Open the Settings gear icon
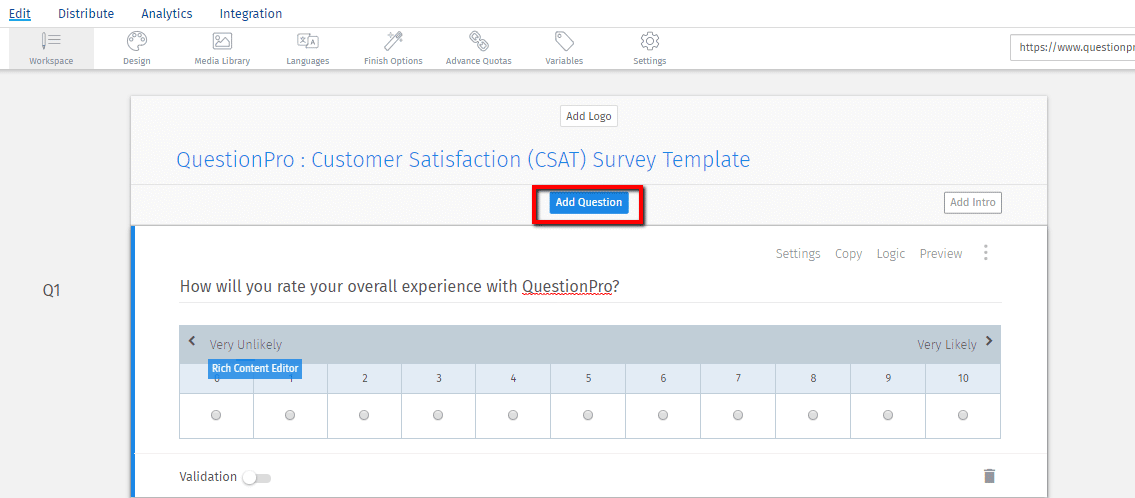The height and width of the screenshot is (498, 1135). pos(649,41)
